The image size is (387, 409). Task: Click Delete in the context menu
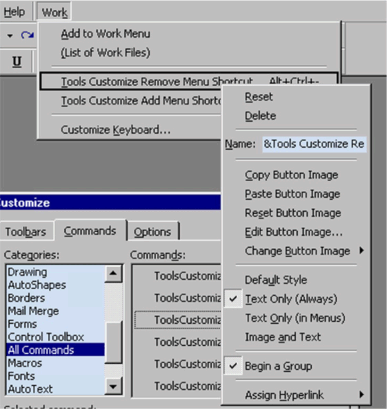click(260, 116)
